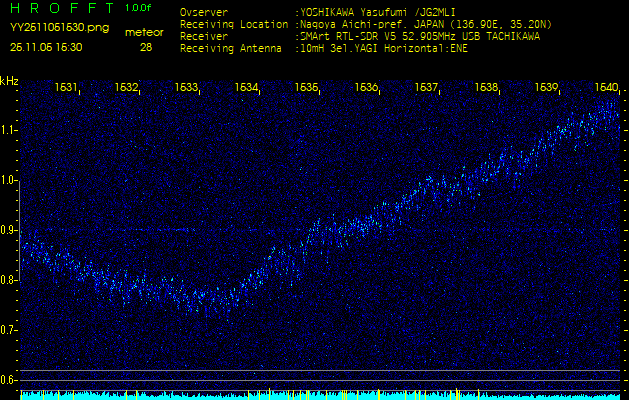Click the Ovserver label
Viewport: 629px width, 400px height.
coord(204,12)
